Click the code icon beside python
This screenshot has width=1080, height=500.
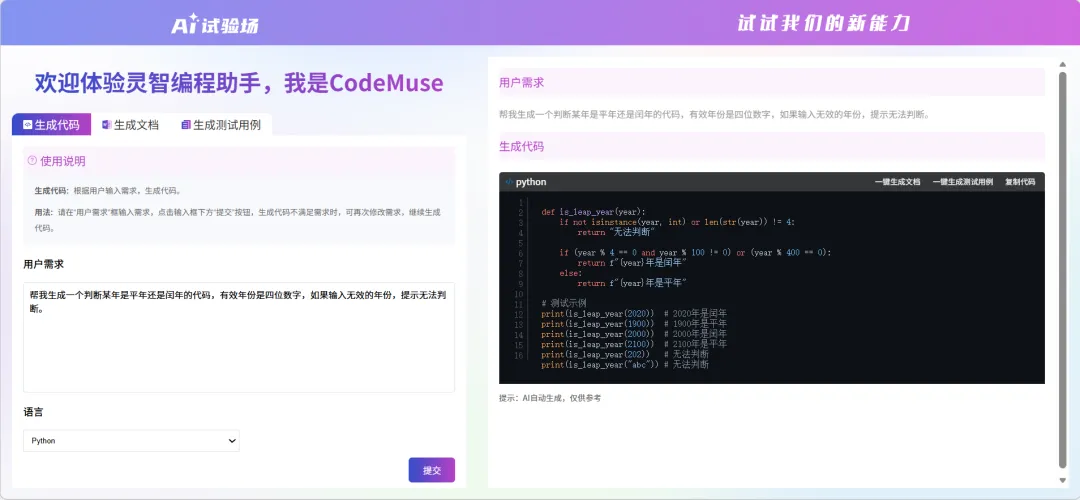[x=509, y=182]
